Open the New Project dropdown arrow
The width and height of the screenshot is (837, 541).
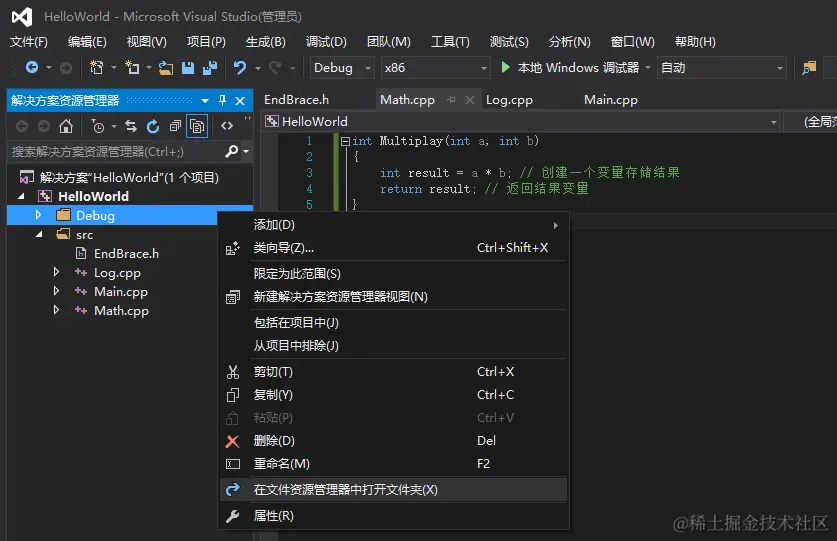pos(114,68)
